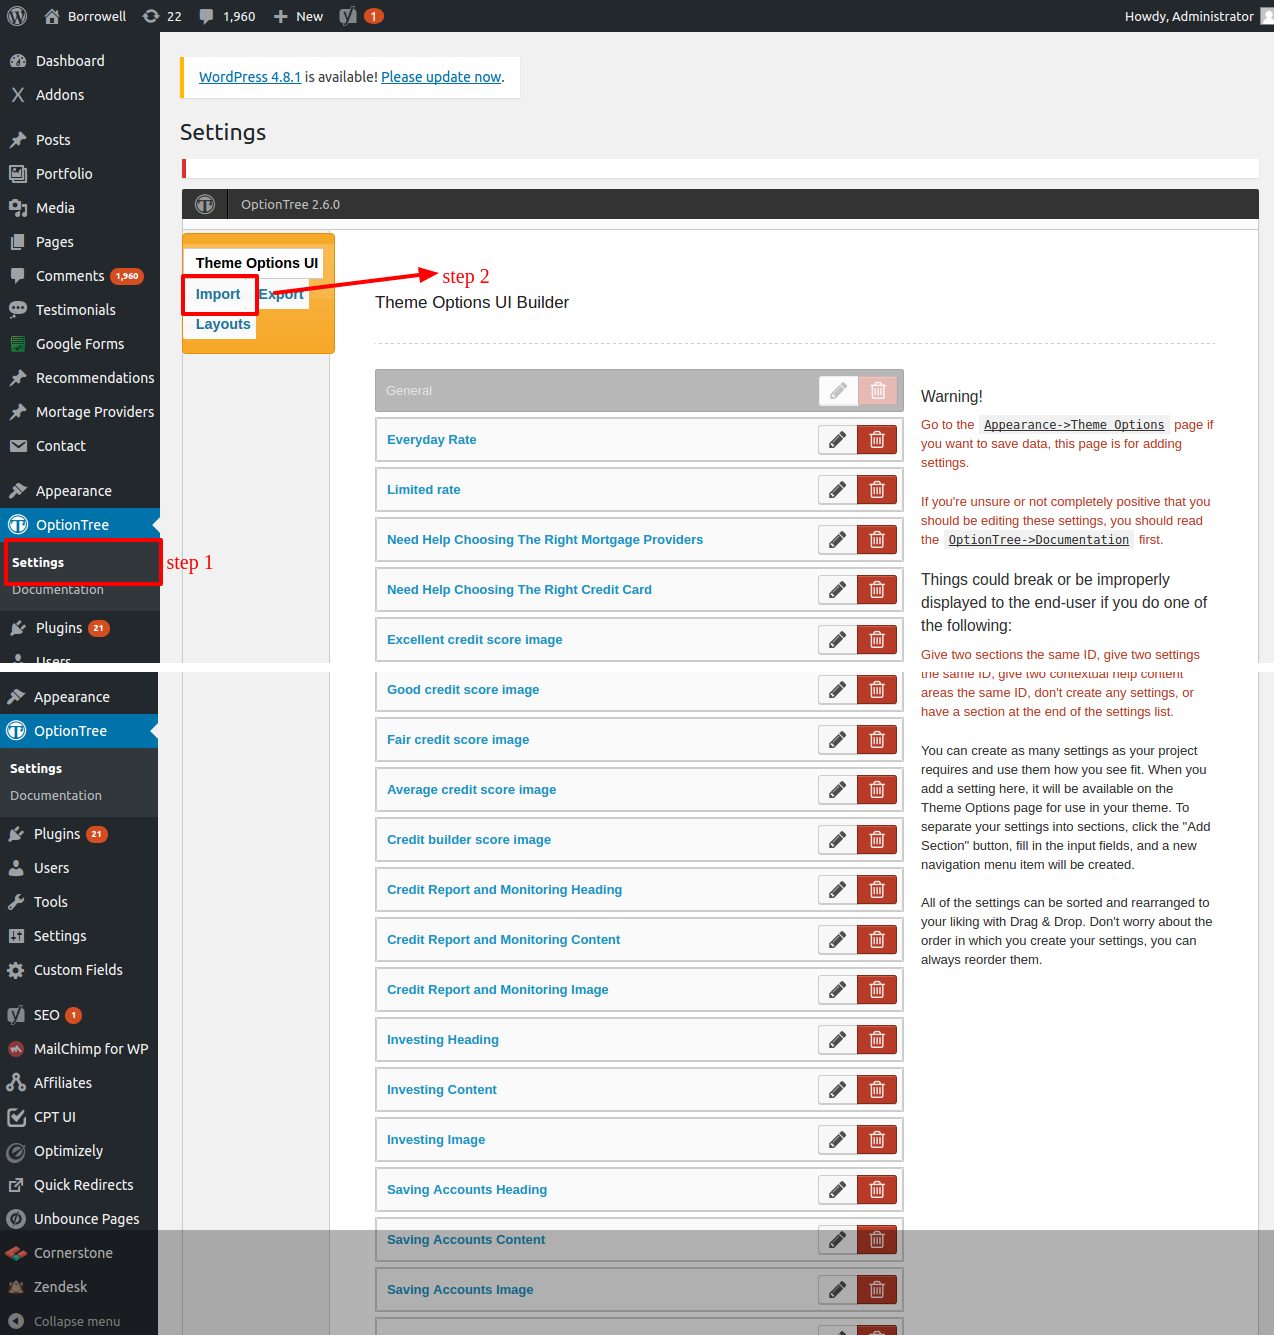Click trash icon for Fair credit score image
Image resolution: width=1274 pixels, height=1335 pixels.
(877, 740)
